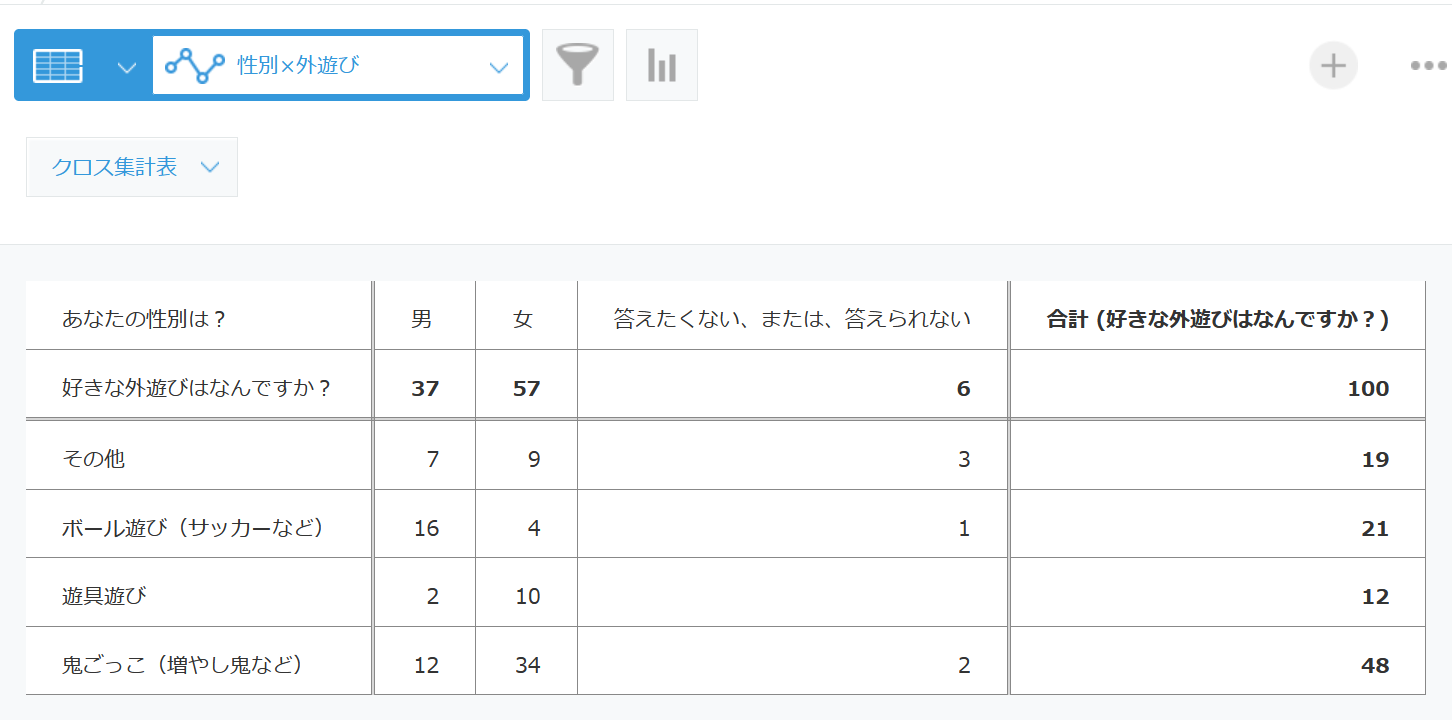Screen dimensions: 1452x720
Task: Click the table list view icon
Action: click(58, 66)
